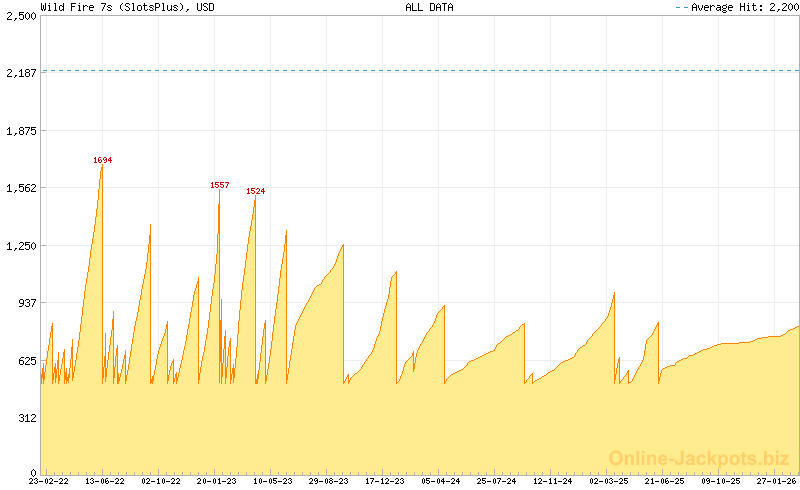Select the 13-06-22 date on the x-axis
This screenshot has width=800, height=490.
coord(105,481)
